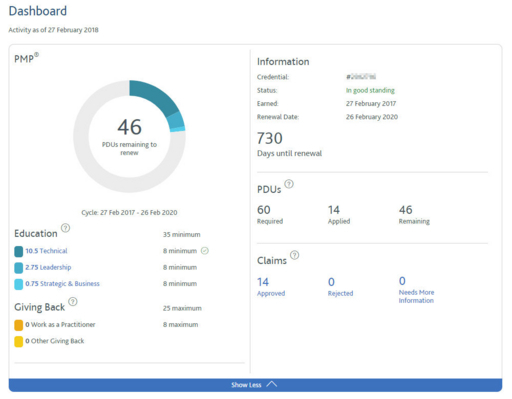View claims that Need More Information
Image resolution: width=512 pixels, height=399 pixels.
pyautogui.click(x=416, y=290)
